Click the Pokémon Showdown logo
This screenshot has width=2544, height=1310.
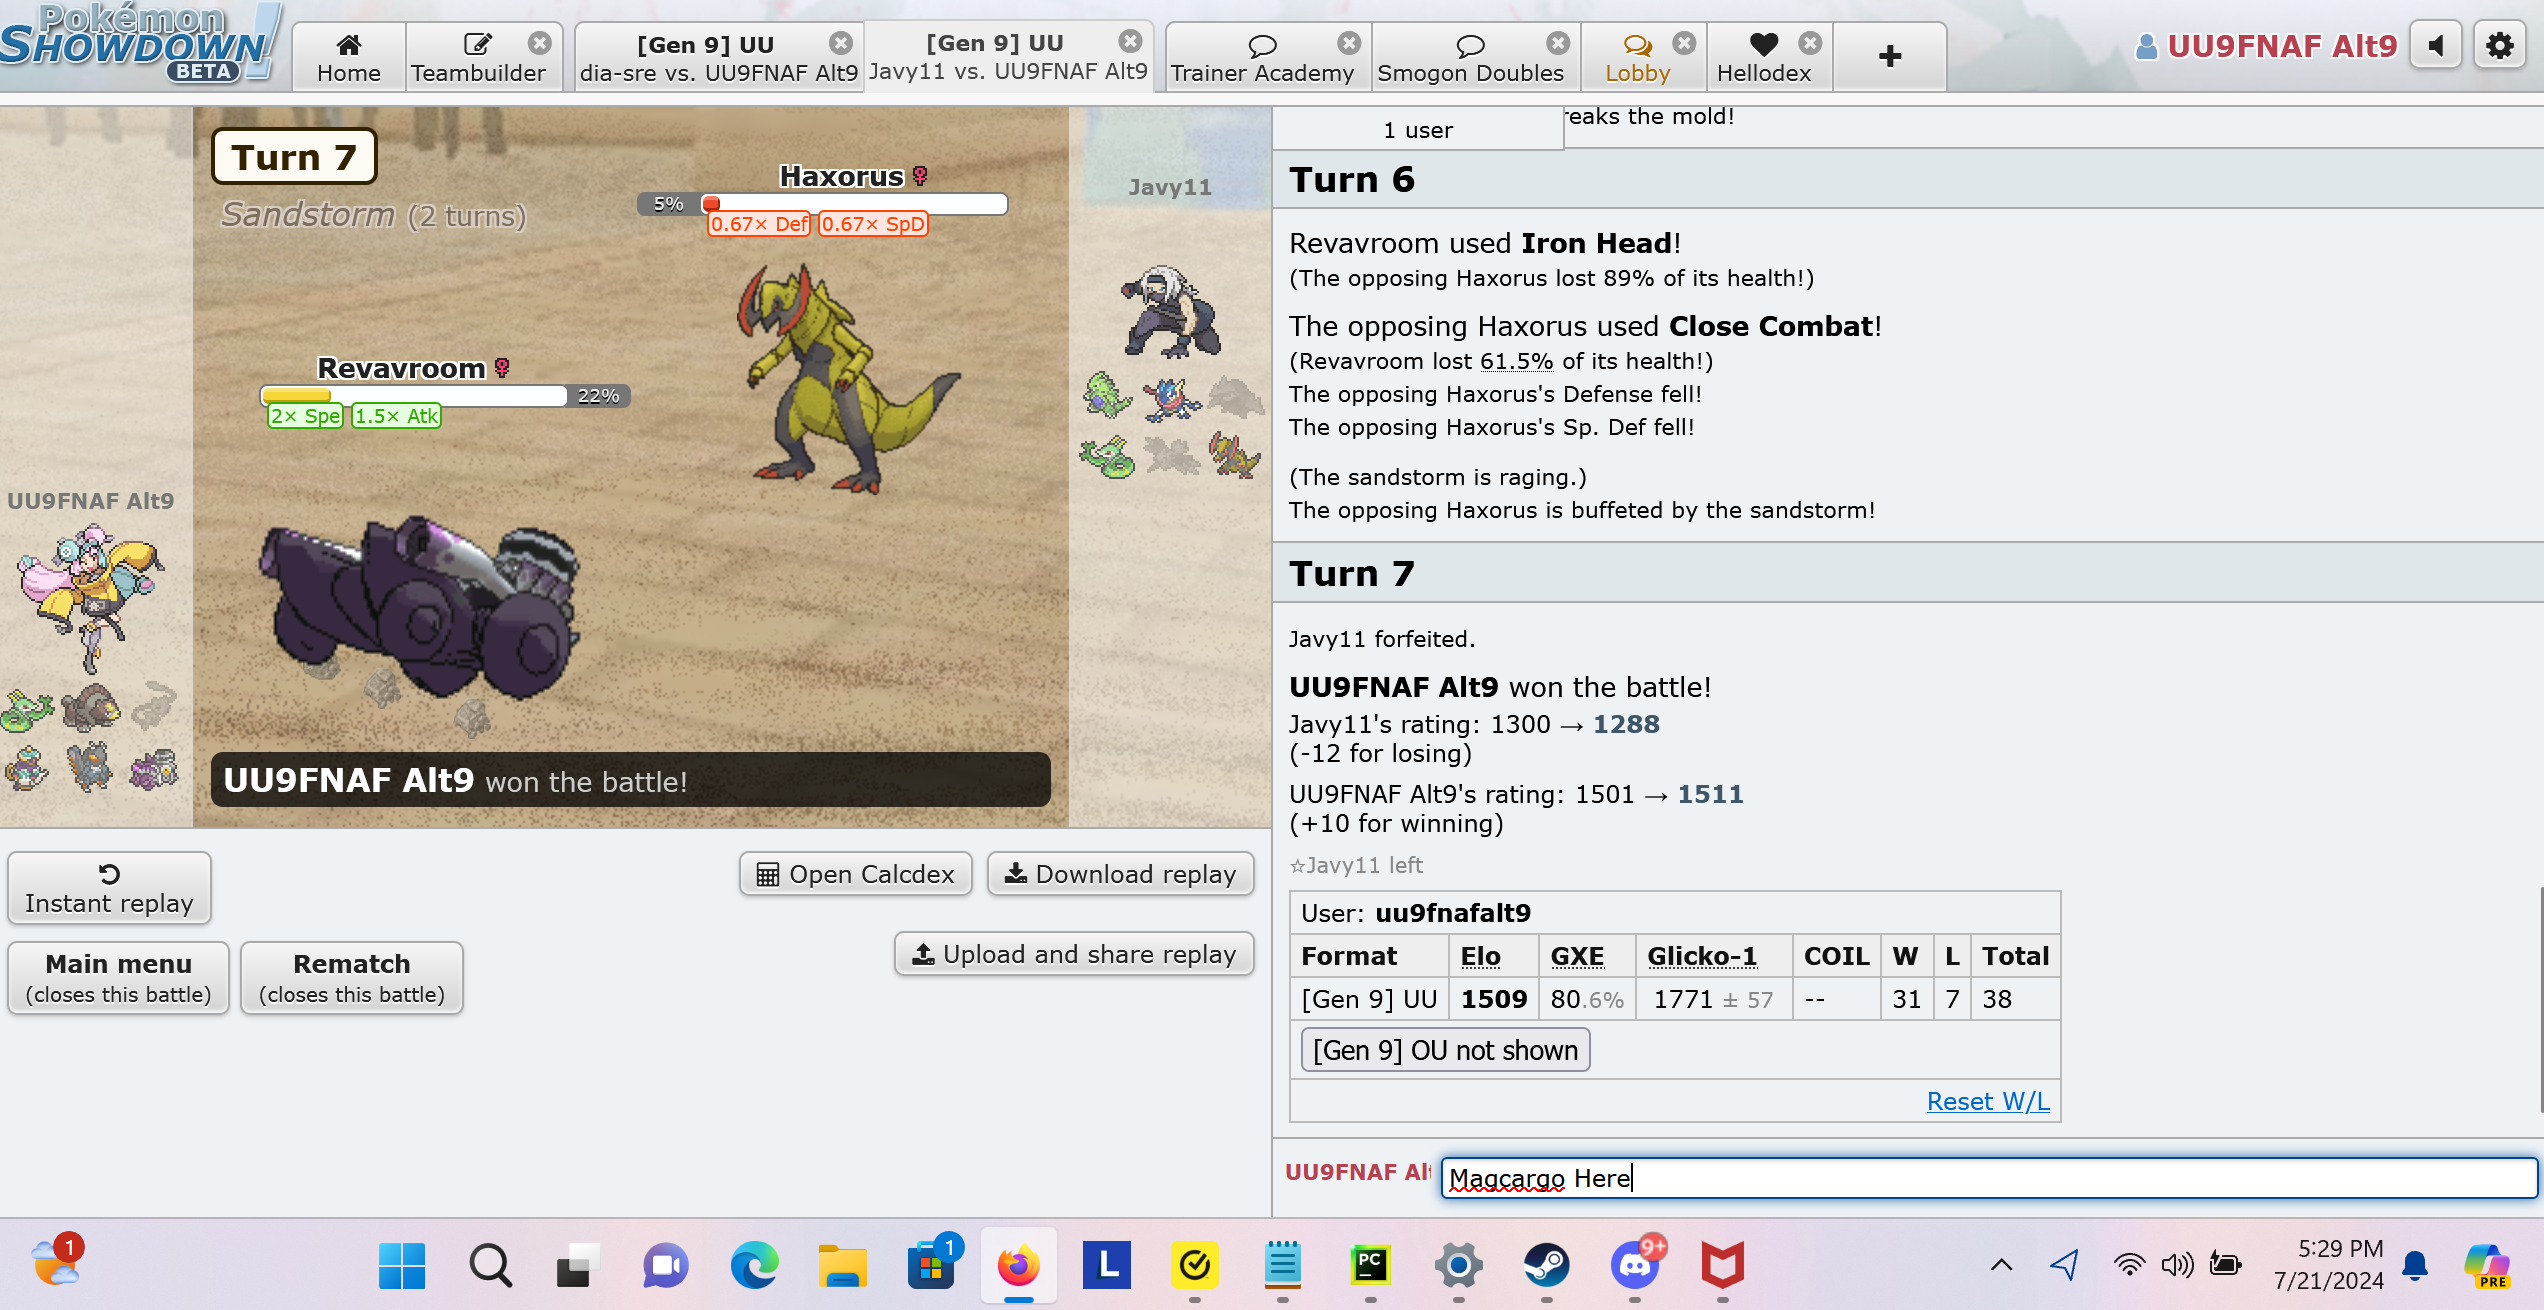(x=140, y=44)
